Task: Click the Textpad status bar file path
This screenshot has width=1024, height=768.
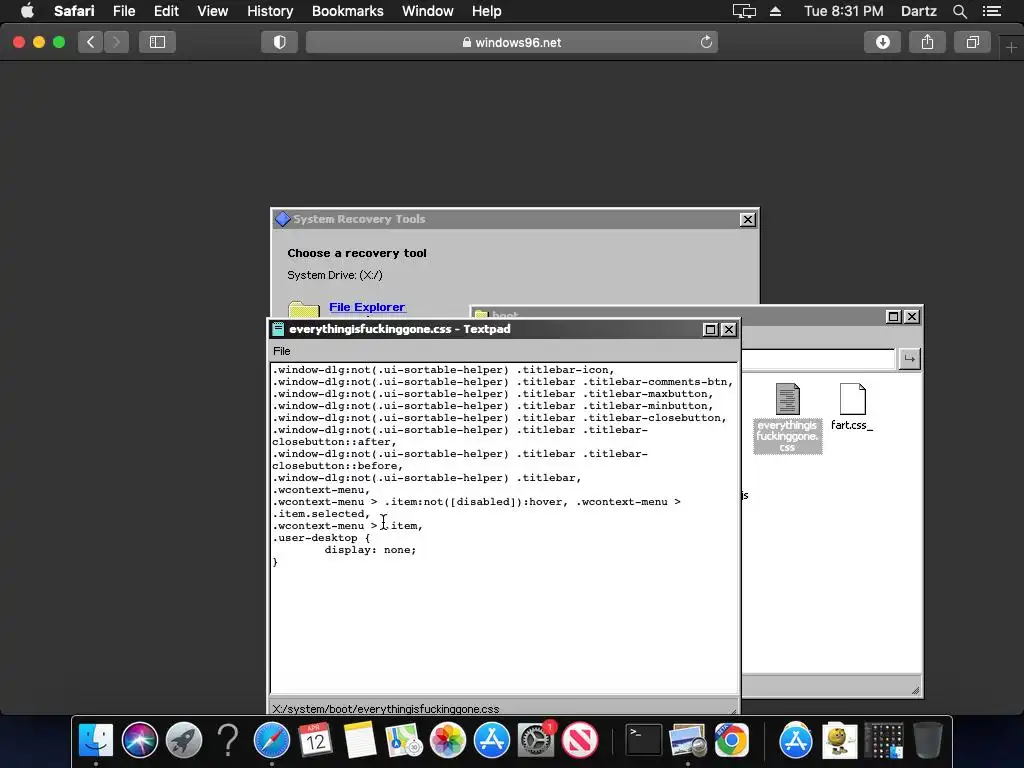Action: point(385,709)
